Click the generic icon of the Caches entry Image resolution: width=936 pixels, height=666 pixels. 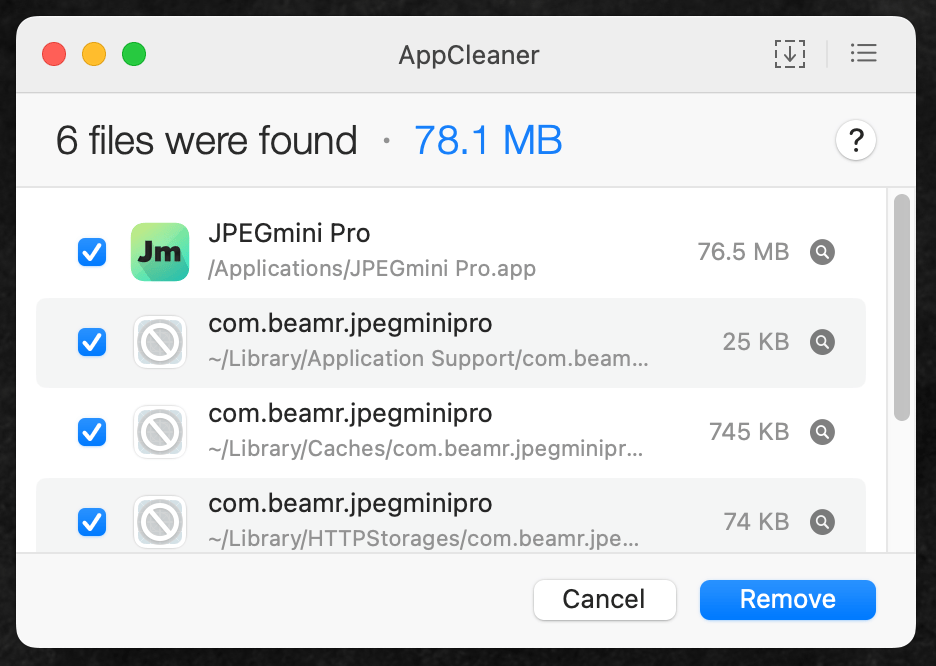click(x=160, y=432)
